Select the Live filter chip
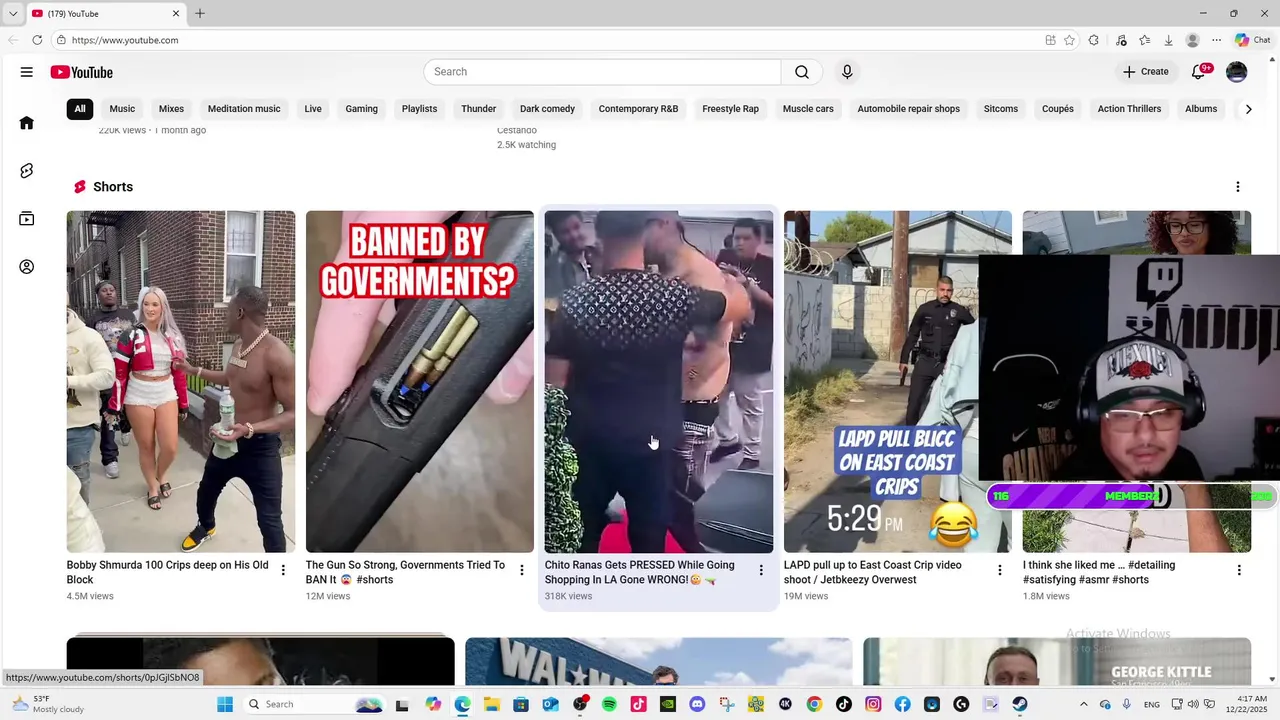Image resolution: width=1280 pixels, height=720 pixels. [x=313, y=109]
